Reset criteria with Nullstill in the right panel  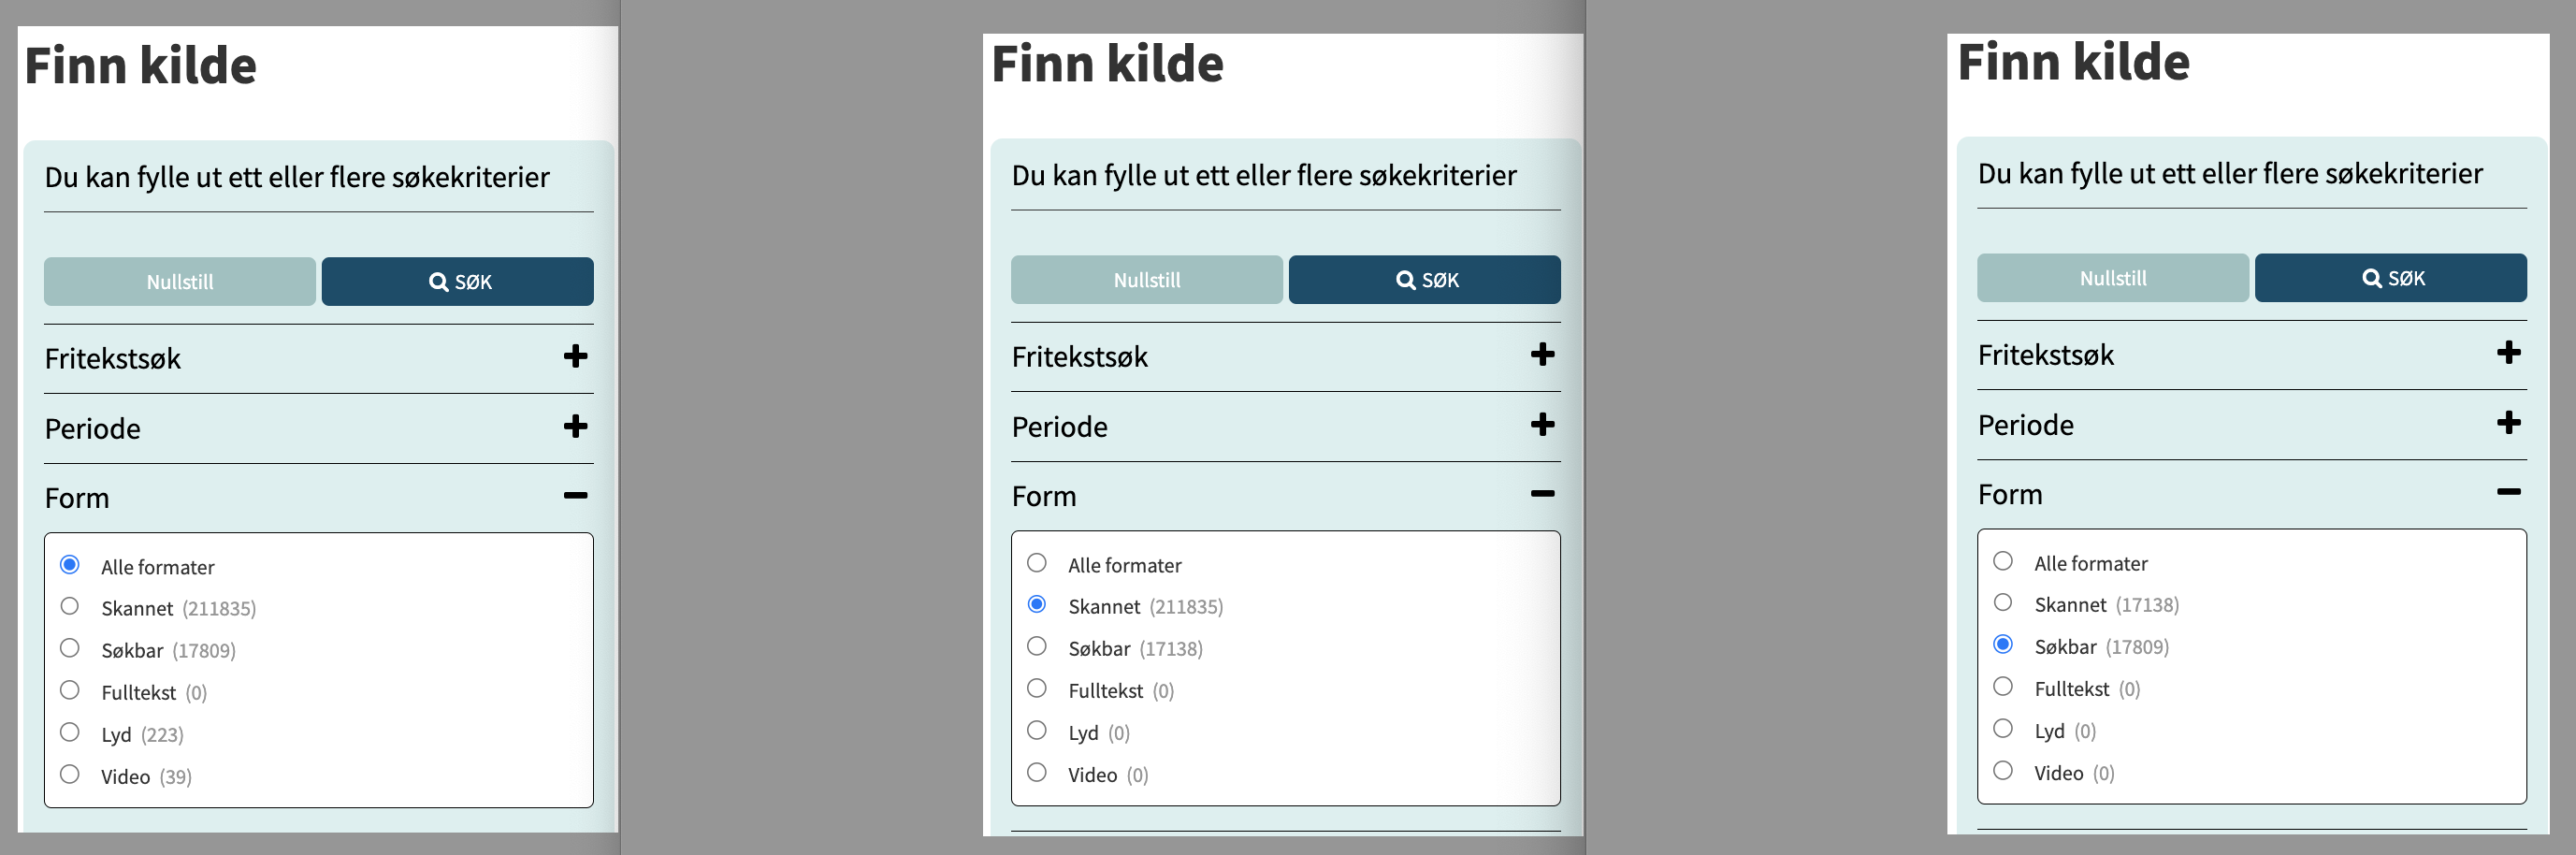[x=2112, y=278]
